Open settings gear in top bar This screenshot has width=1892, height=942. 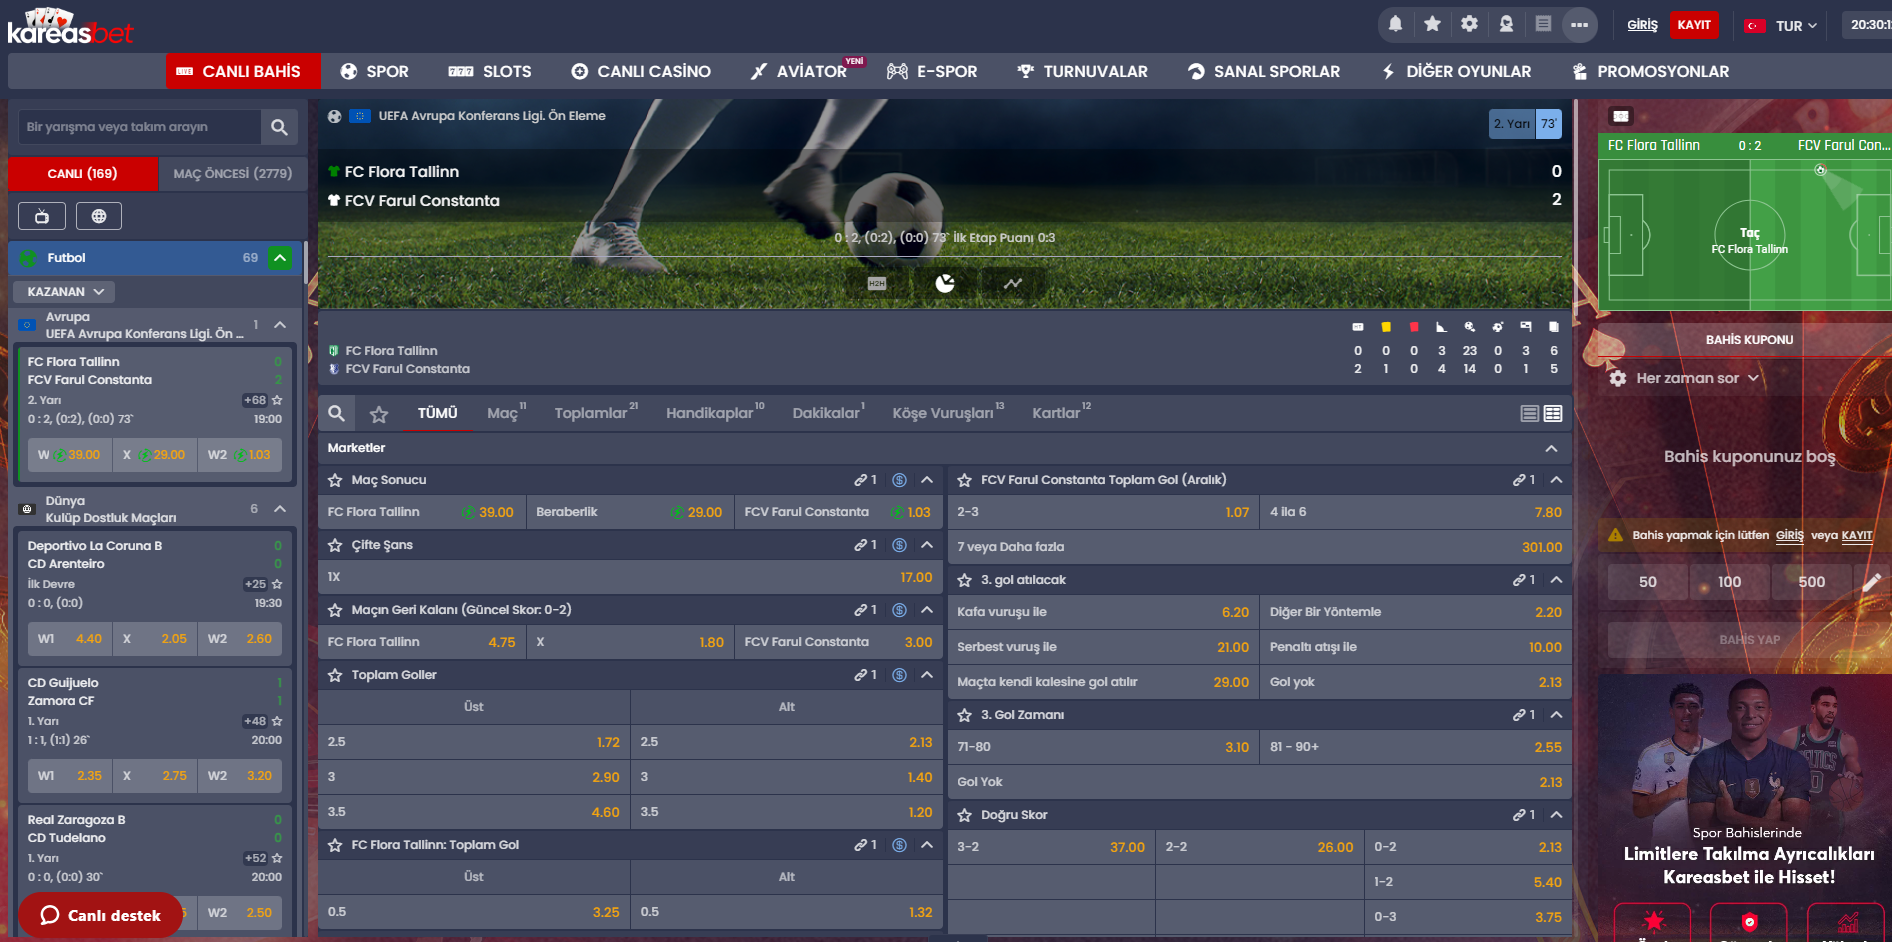pos(1469,24)
